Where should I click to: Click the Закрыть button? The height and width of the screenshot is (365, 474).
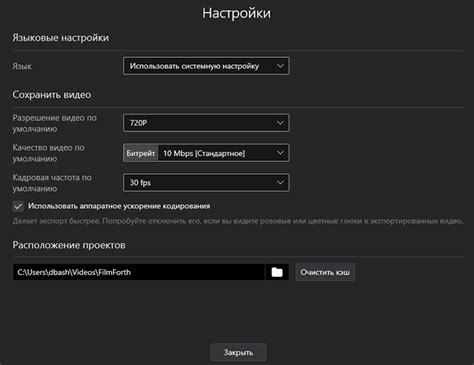pyautogui.click(x=238, y=352)
